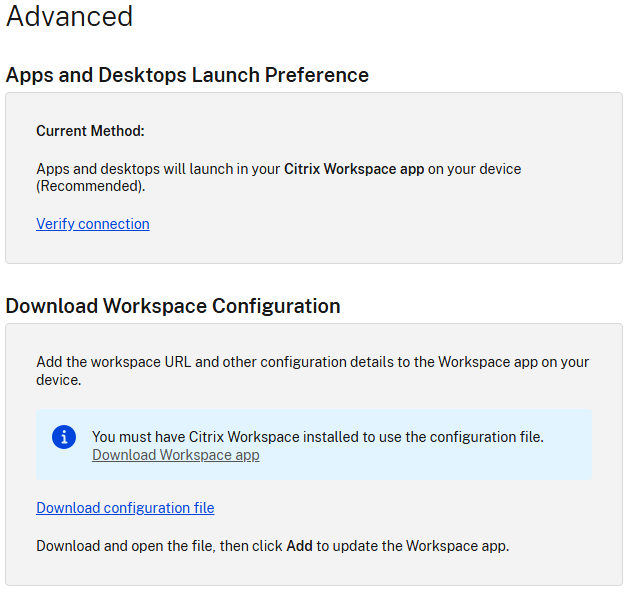
Task: Click the 'on your device' text after Citrix Workspace app
Action: click(x=475, y=169)
